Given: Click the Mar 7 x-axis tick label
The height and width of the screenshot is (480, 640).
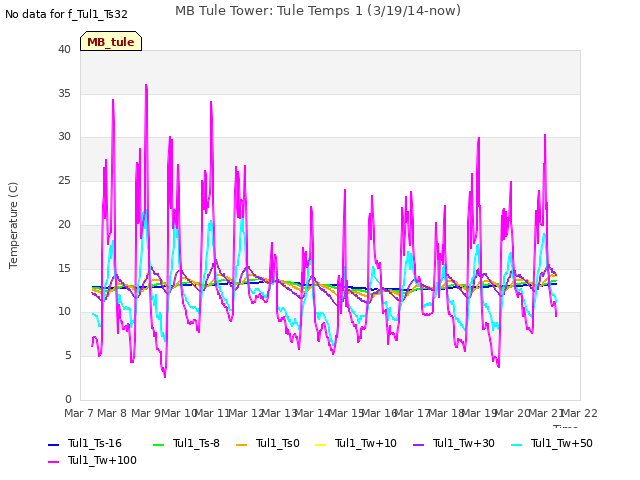Looking at the screenshot, I should click(x=79, y=413).
